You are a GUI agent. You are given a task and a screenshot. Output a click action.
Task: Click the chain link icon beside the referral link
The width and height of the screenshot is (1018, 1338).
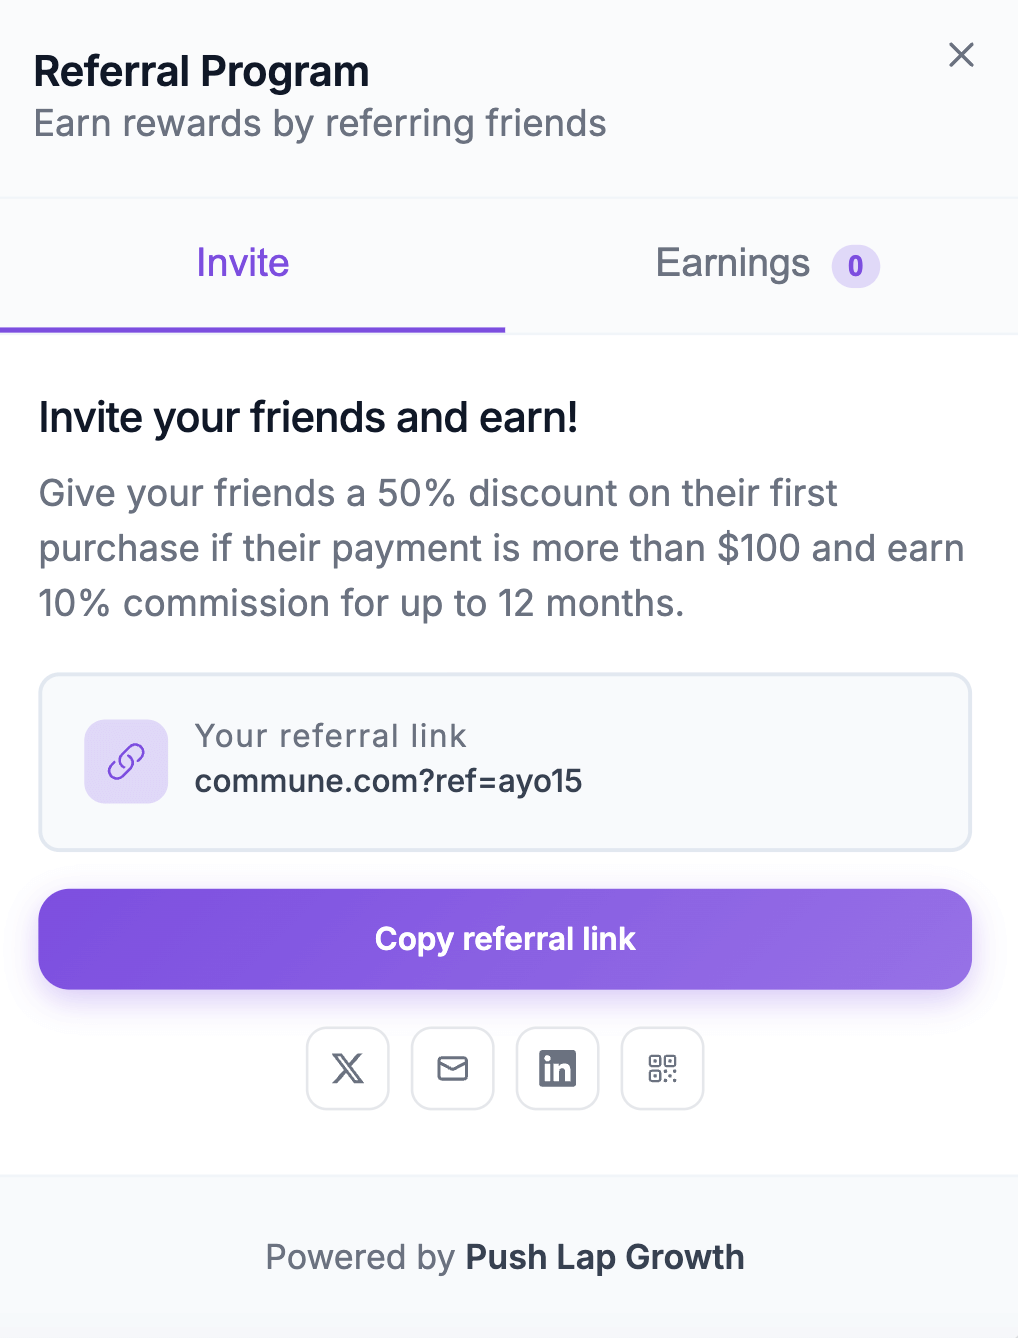coord(125,761)
